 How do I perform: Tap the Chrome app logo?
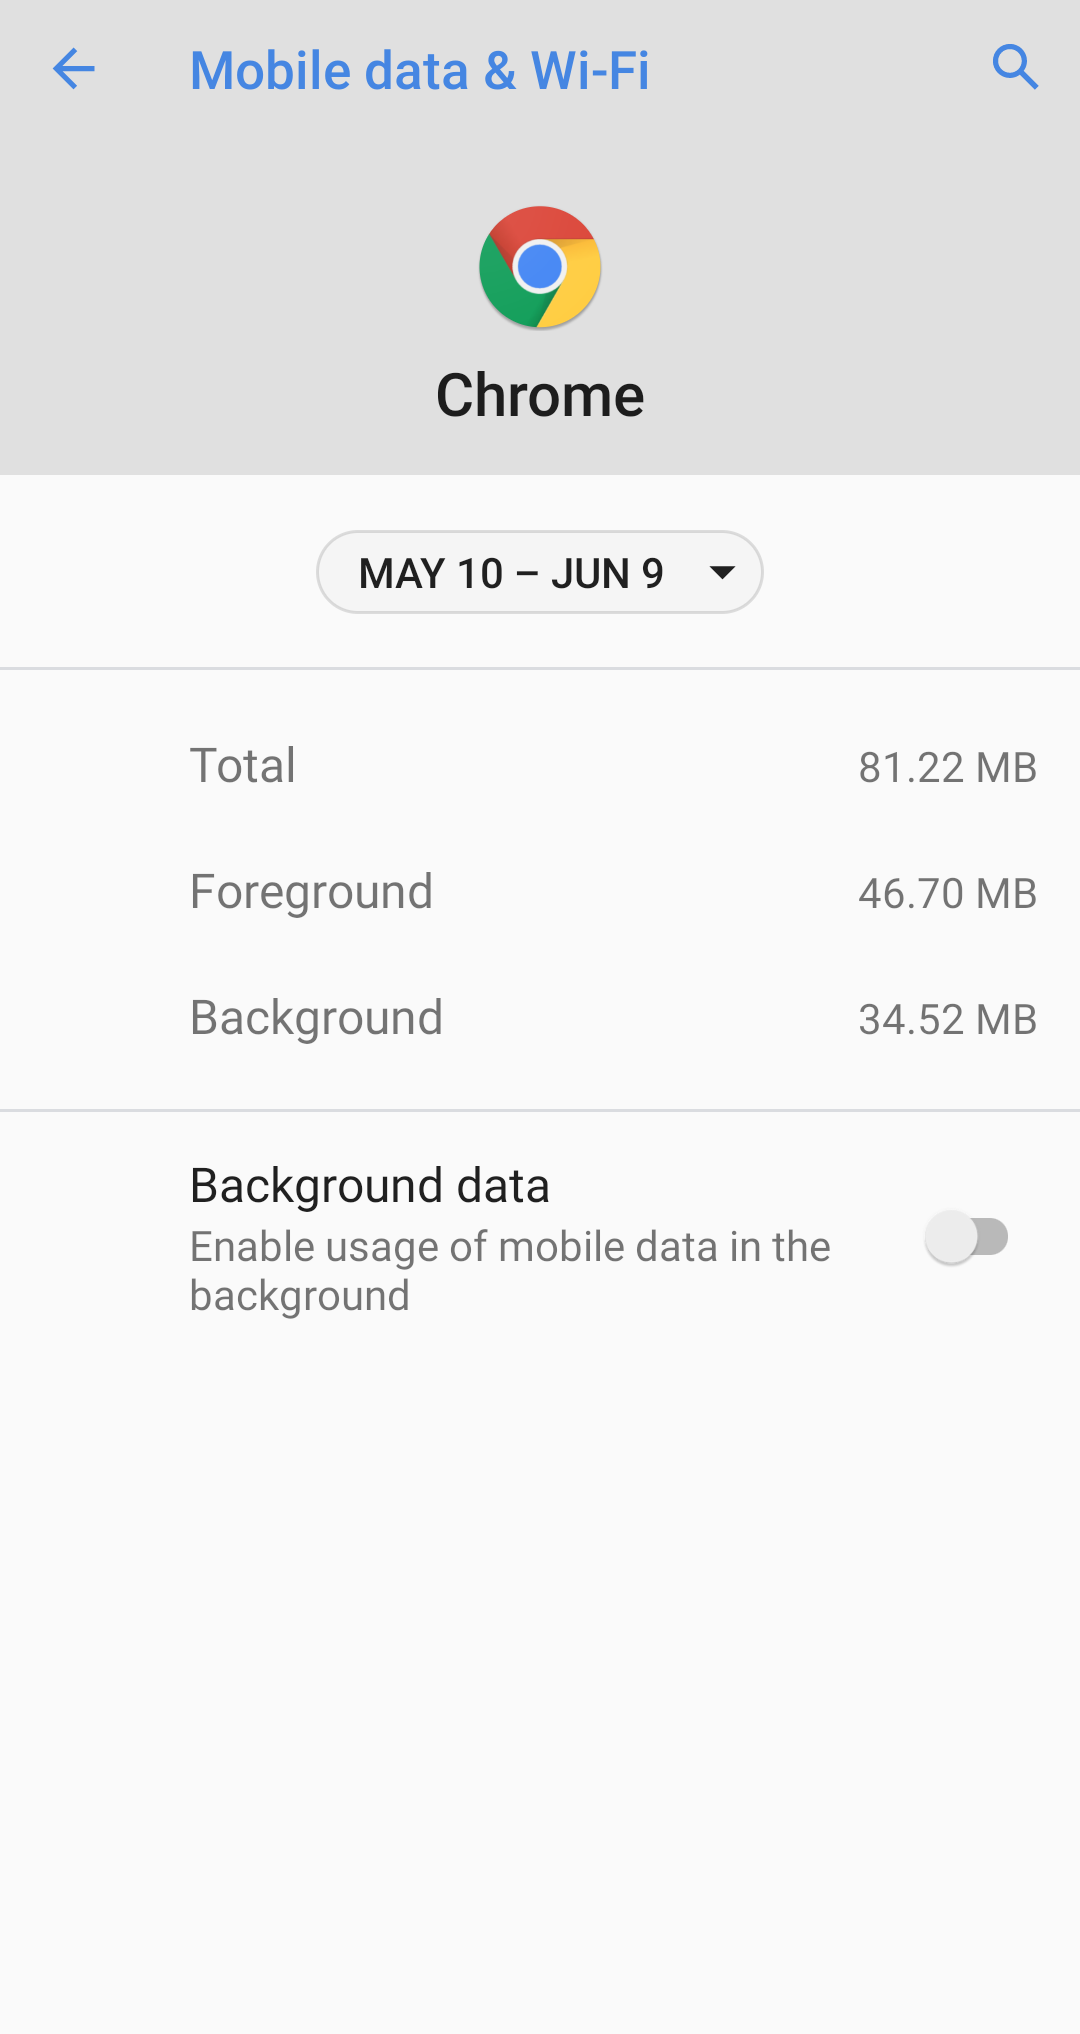540,267
